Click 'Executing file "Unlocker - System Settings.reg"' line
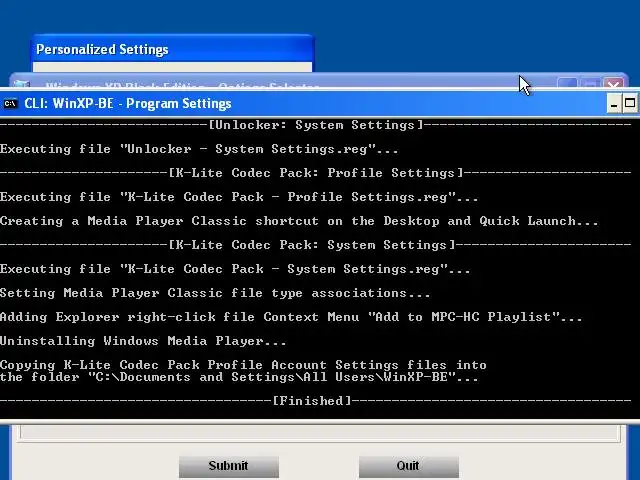640x480 pixels. coord(199,149)
